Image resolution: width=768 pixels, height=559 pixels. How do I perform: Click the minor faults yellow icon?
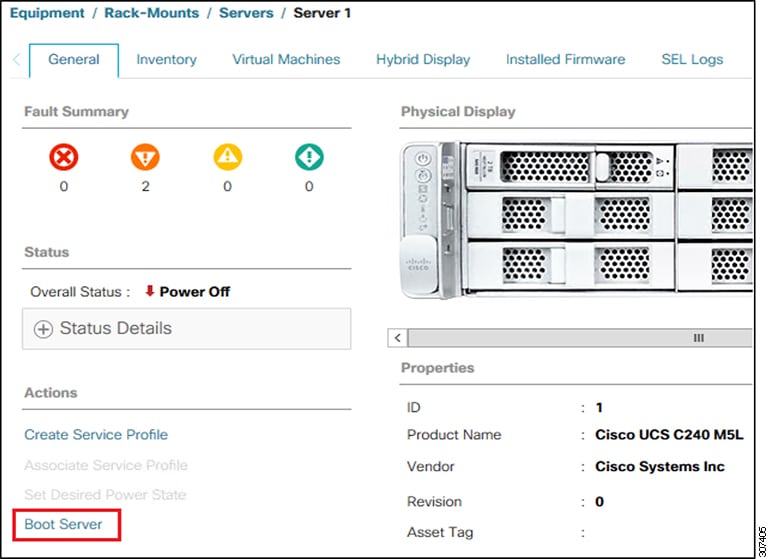coord(227,157)
